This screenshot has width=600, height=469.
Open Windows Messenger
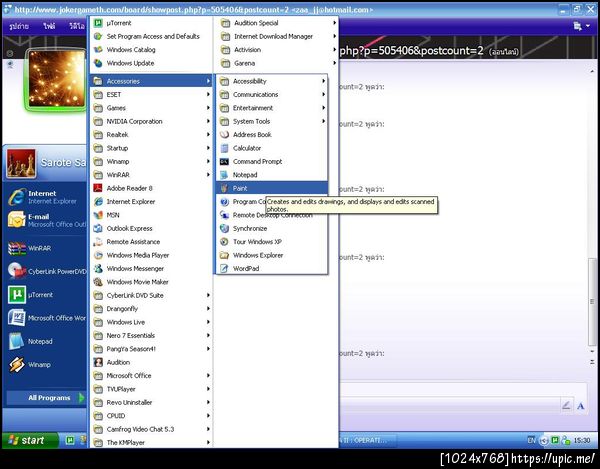151,269
